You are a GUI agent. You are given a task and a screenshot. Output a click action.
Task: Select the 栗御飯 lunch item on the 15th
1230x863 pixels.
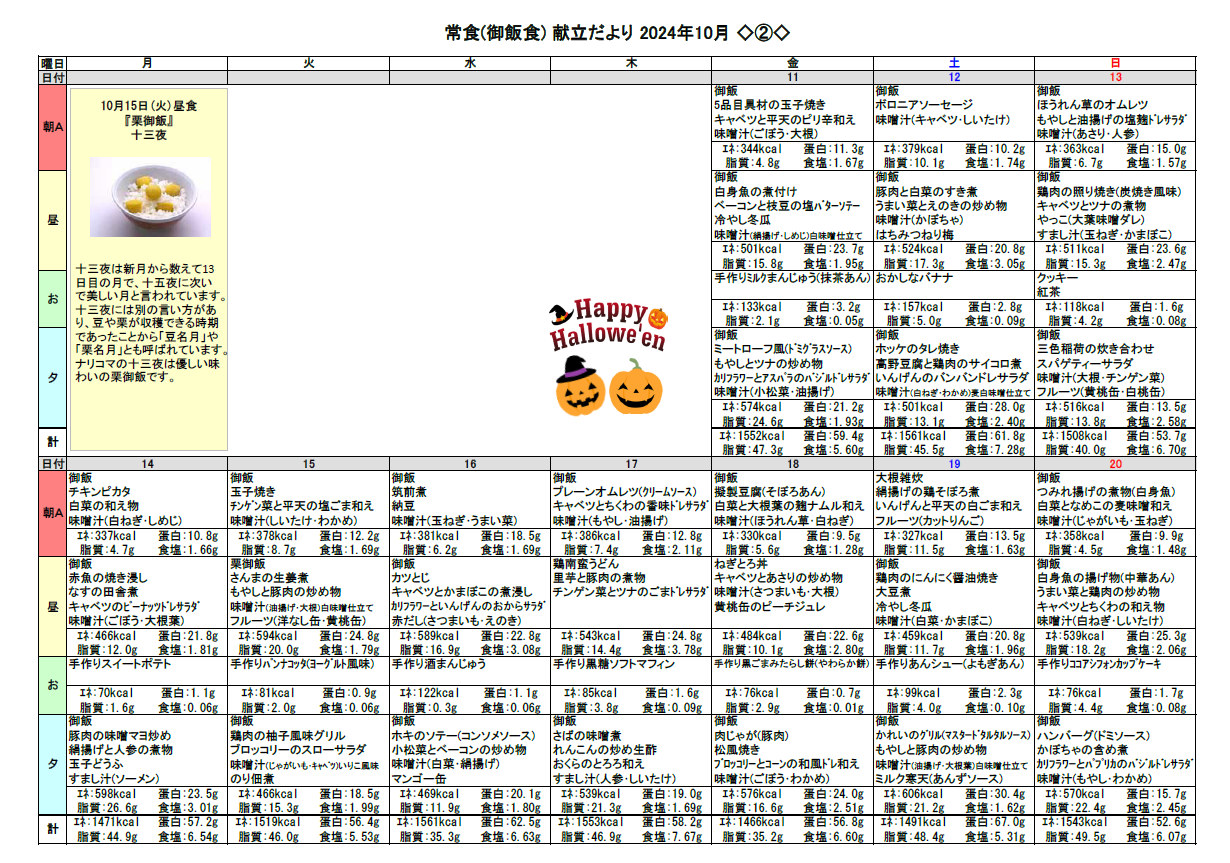(248, 564)
